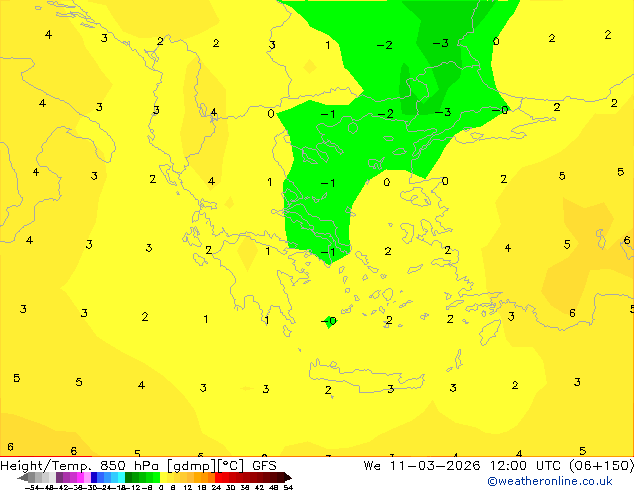Click the '-6' color scale label
Image resolution: width=634 pixels, height=490 pixels.
(x=147, y=488)
